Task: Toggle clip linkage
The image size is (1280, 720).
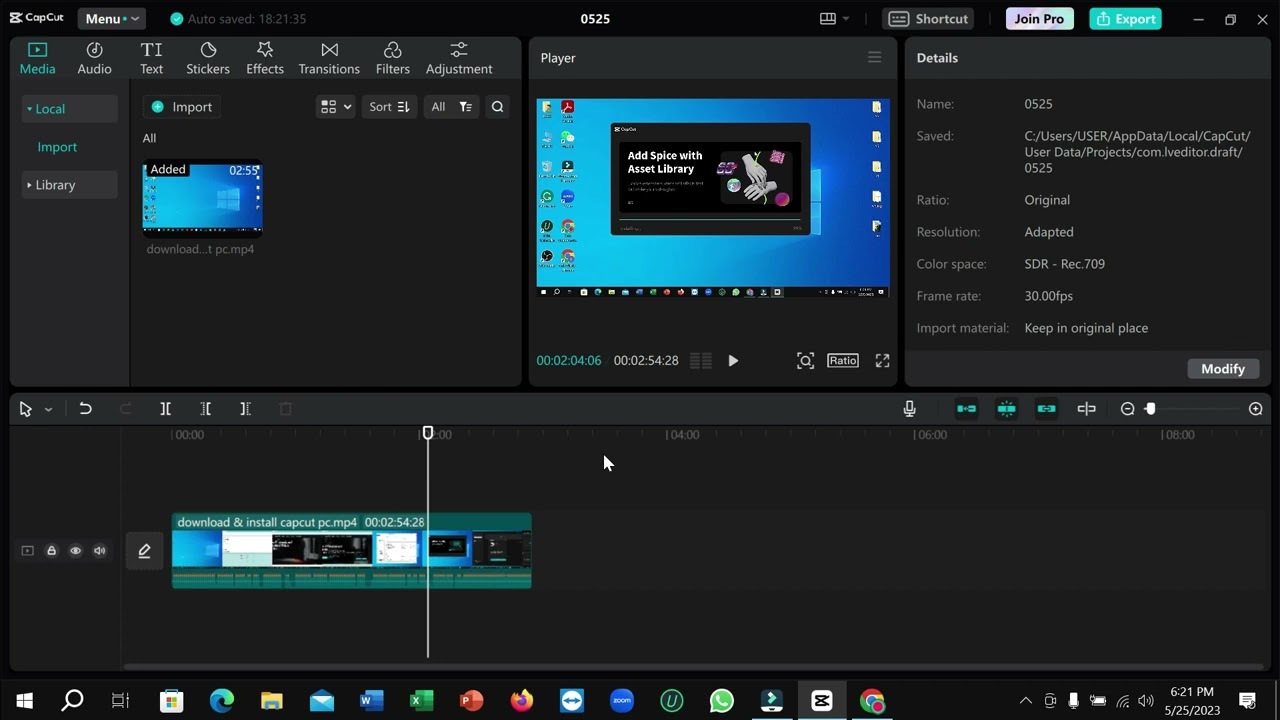Action: click(x=1046, y=409)
